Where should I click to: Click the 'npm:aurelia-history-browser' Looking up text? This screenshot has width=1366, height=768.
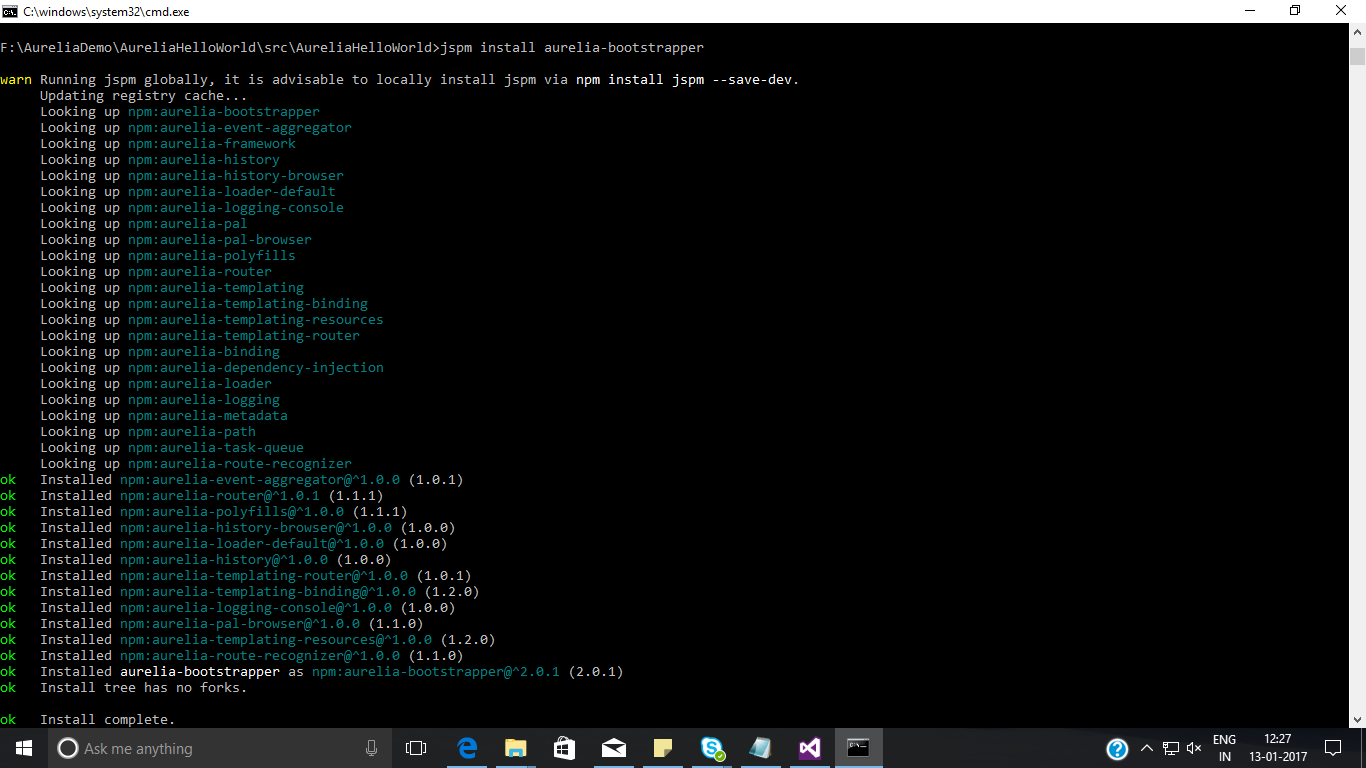point(236,176)
